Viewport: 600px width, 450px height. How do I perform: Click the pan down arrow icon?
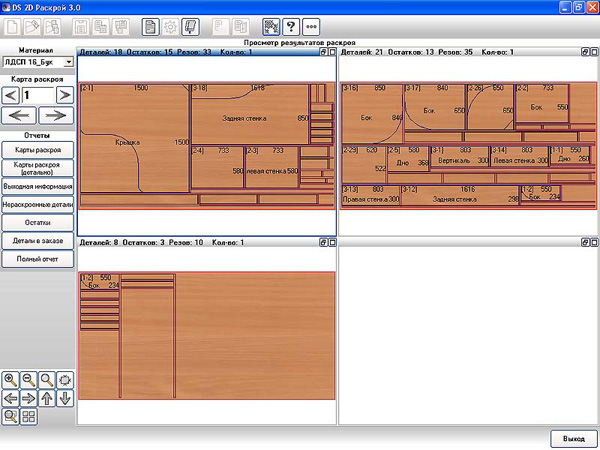coord(65,398)
